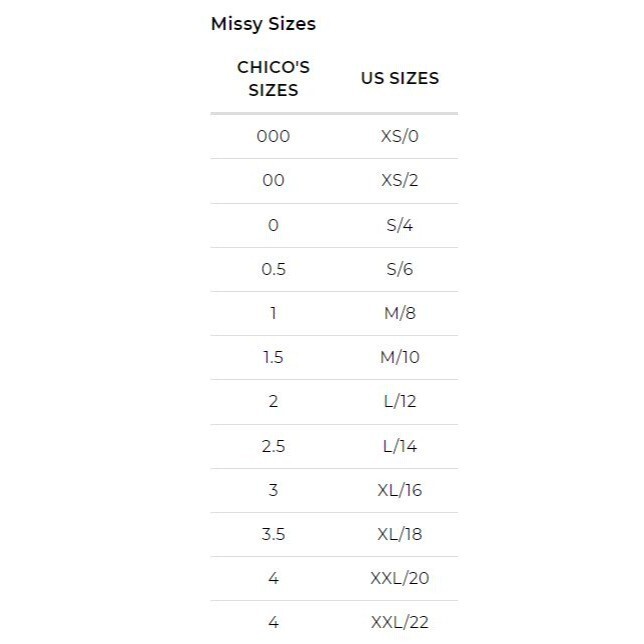The image size is (644, 644).
Task: Click the Missy Sizes heading
Action: 263,24
